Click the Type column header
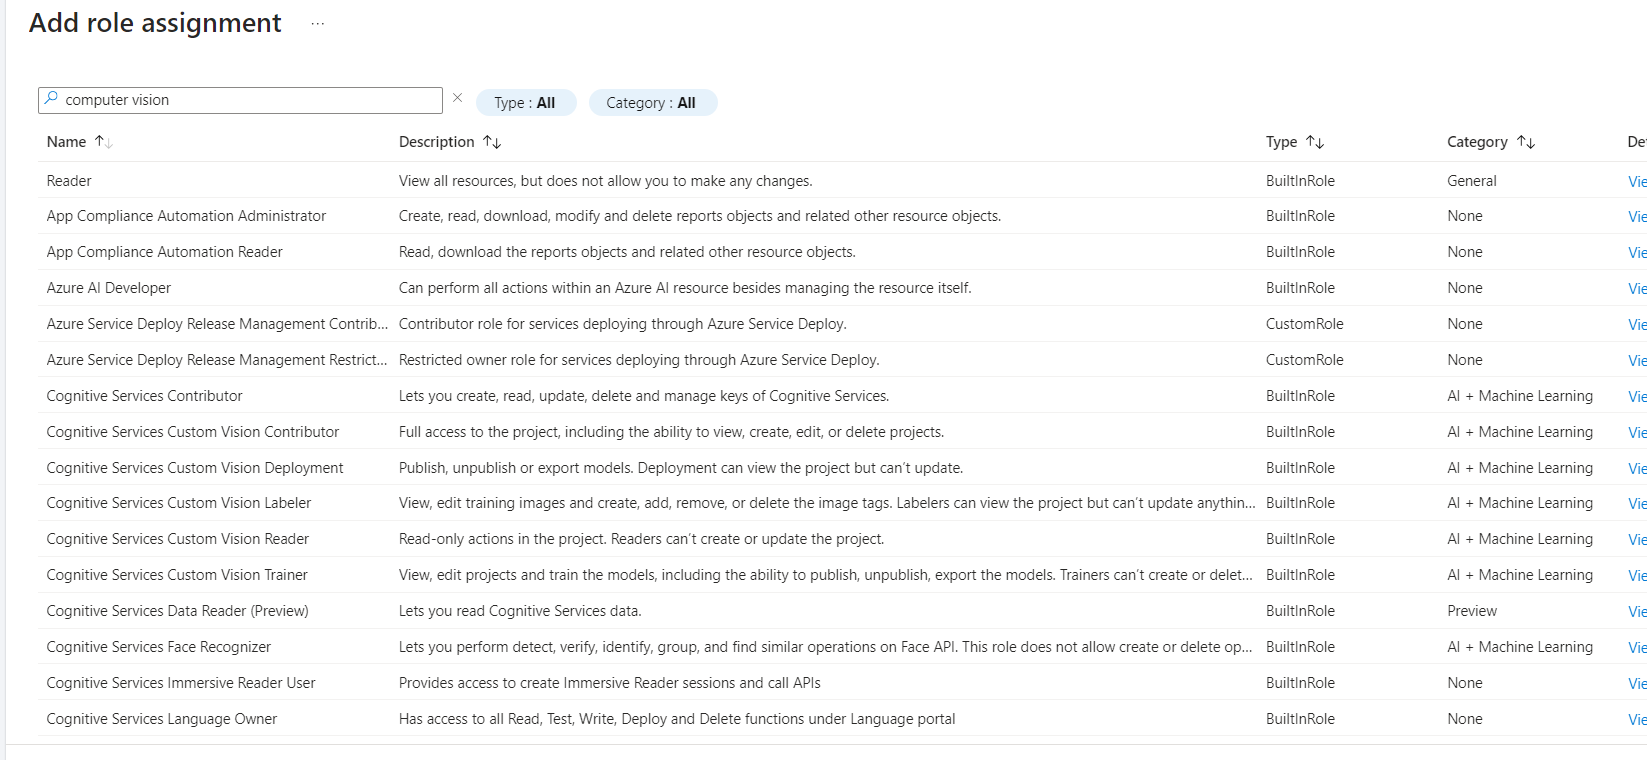Screen dimensions: 1647x760 1281,142
